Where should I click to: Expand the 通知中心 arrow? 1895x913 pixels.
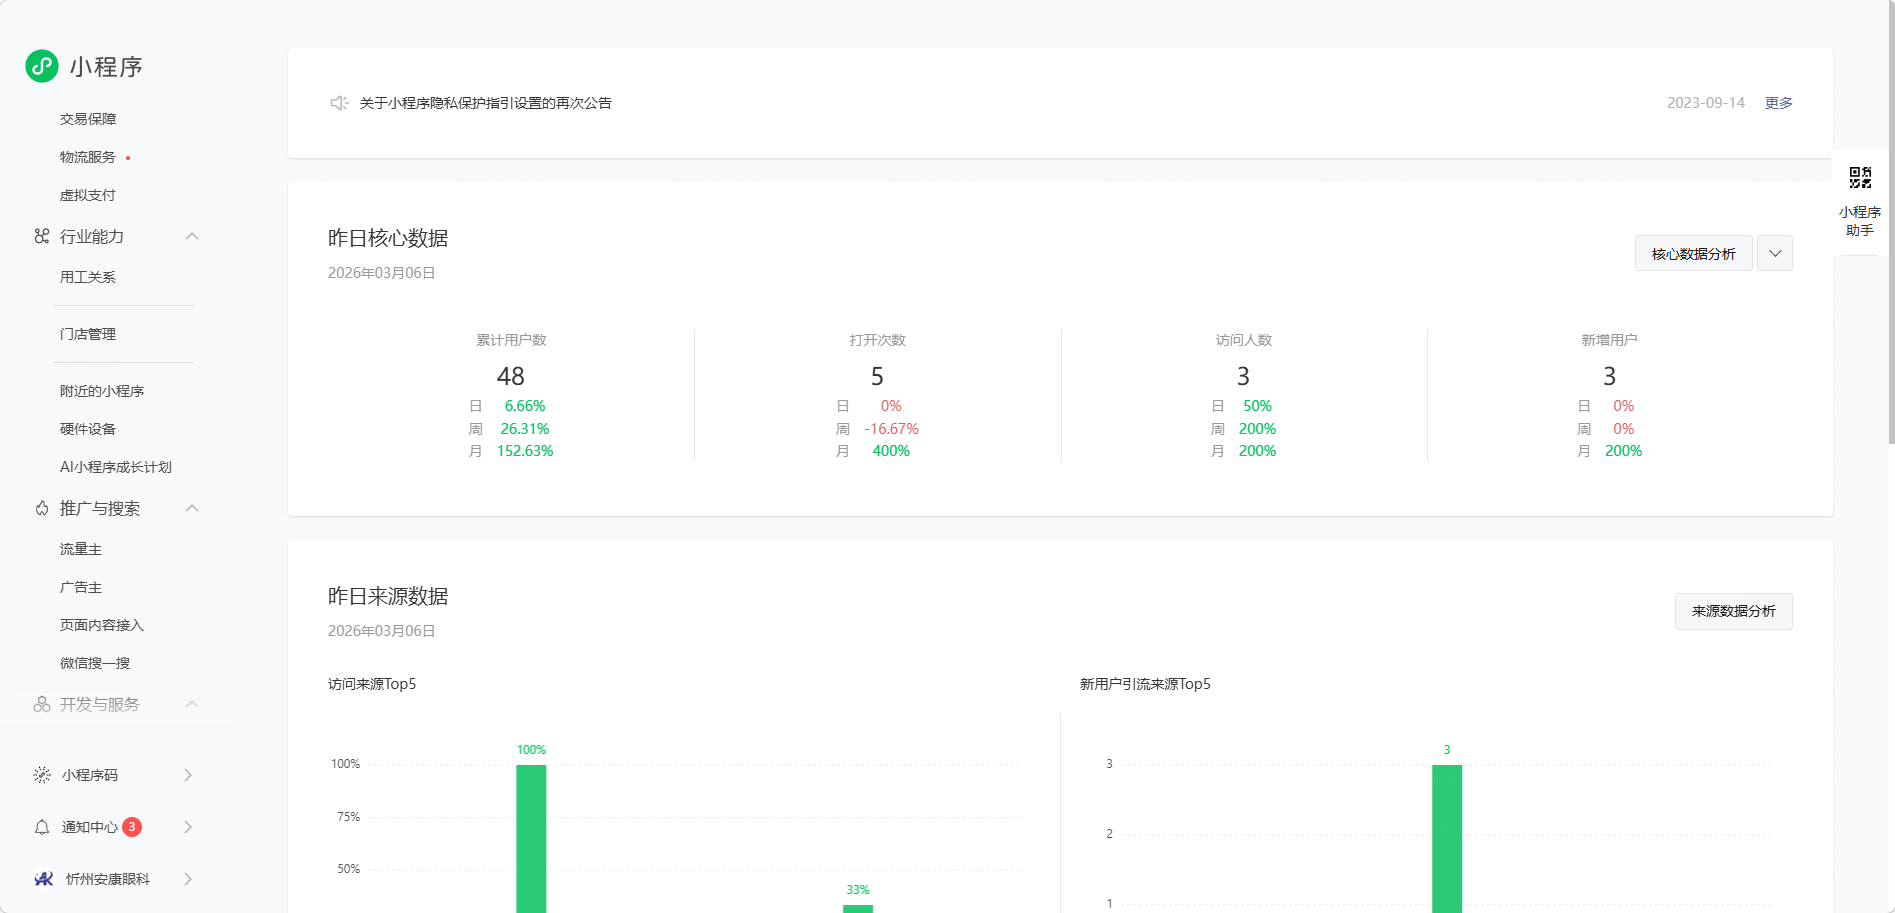point(188,827)
